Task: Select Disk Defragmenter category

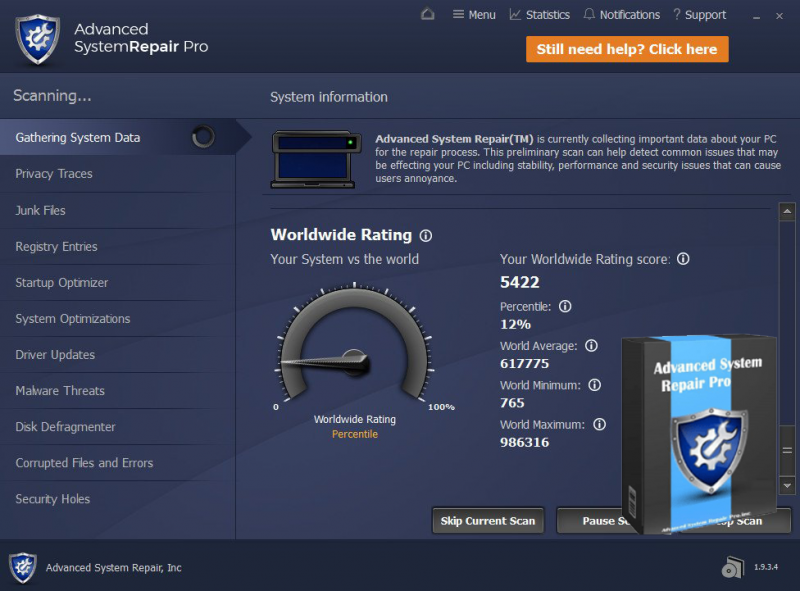Action: coord(118,427)
